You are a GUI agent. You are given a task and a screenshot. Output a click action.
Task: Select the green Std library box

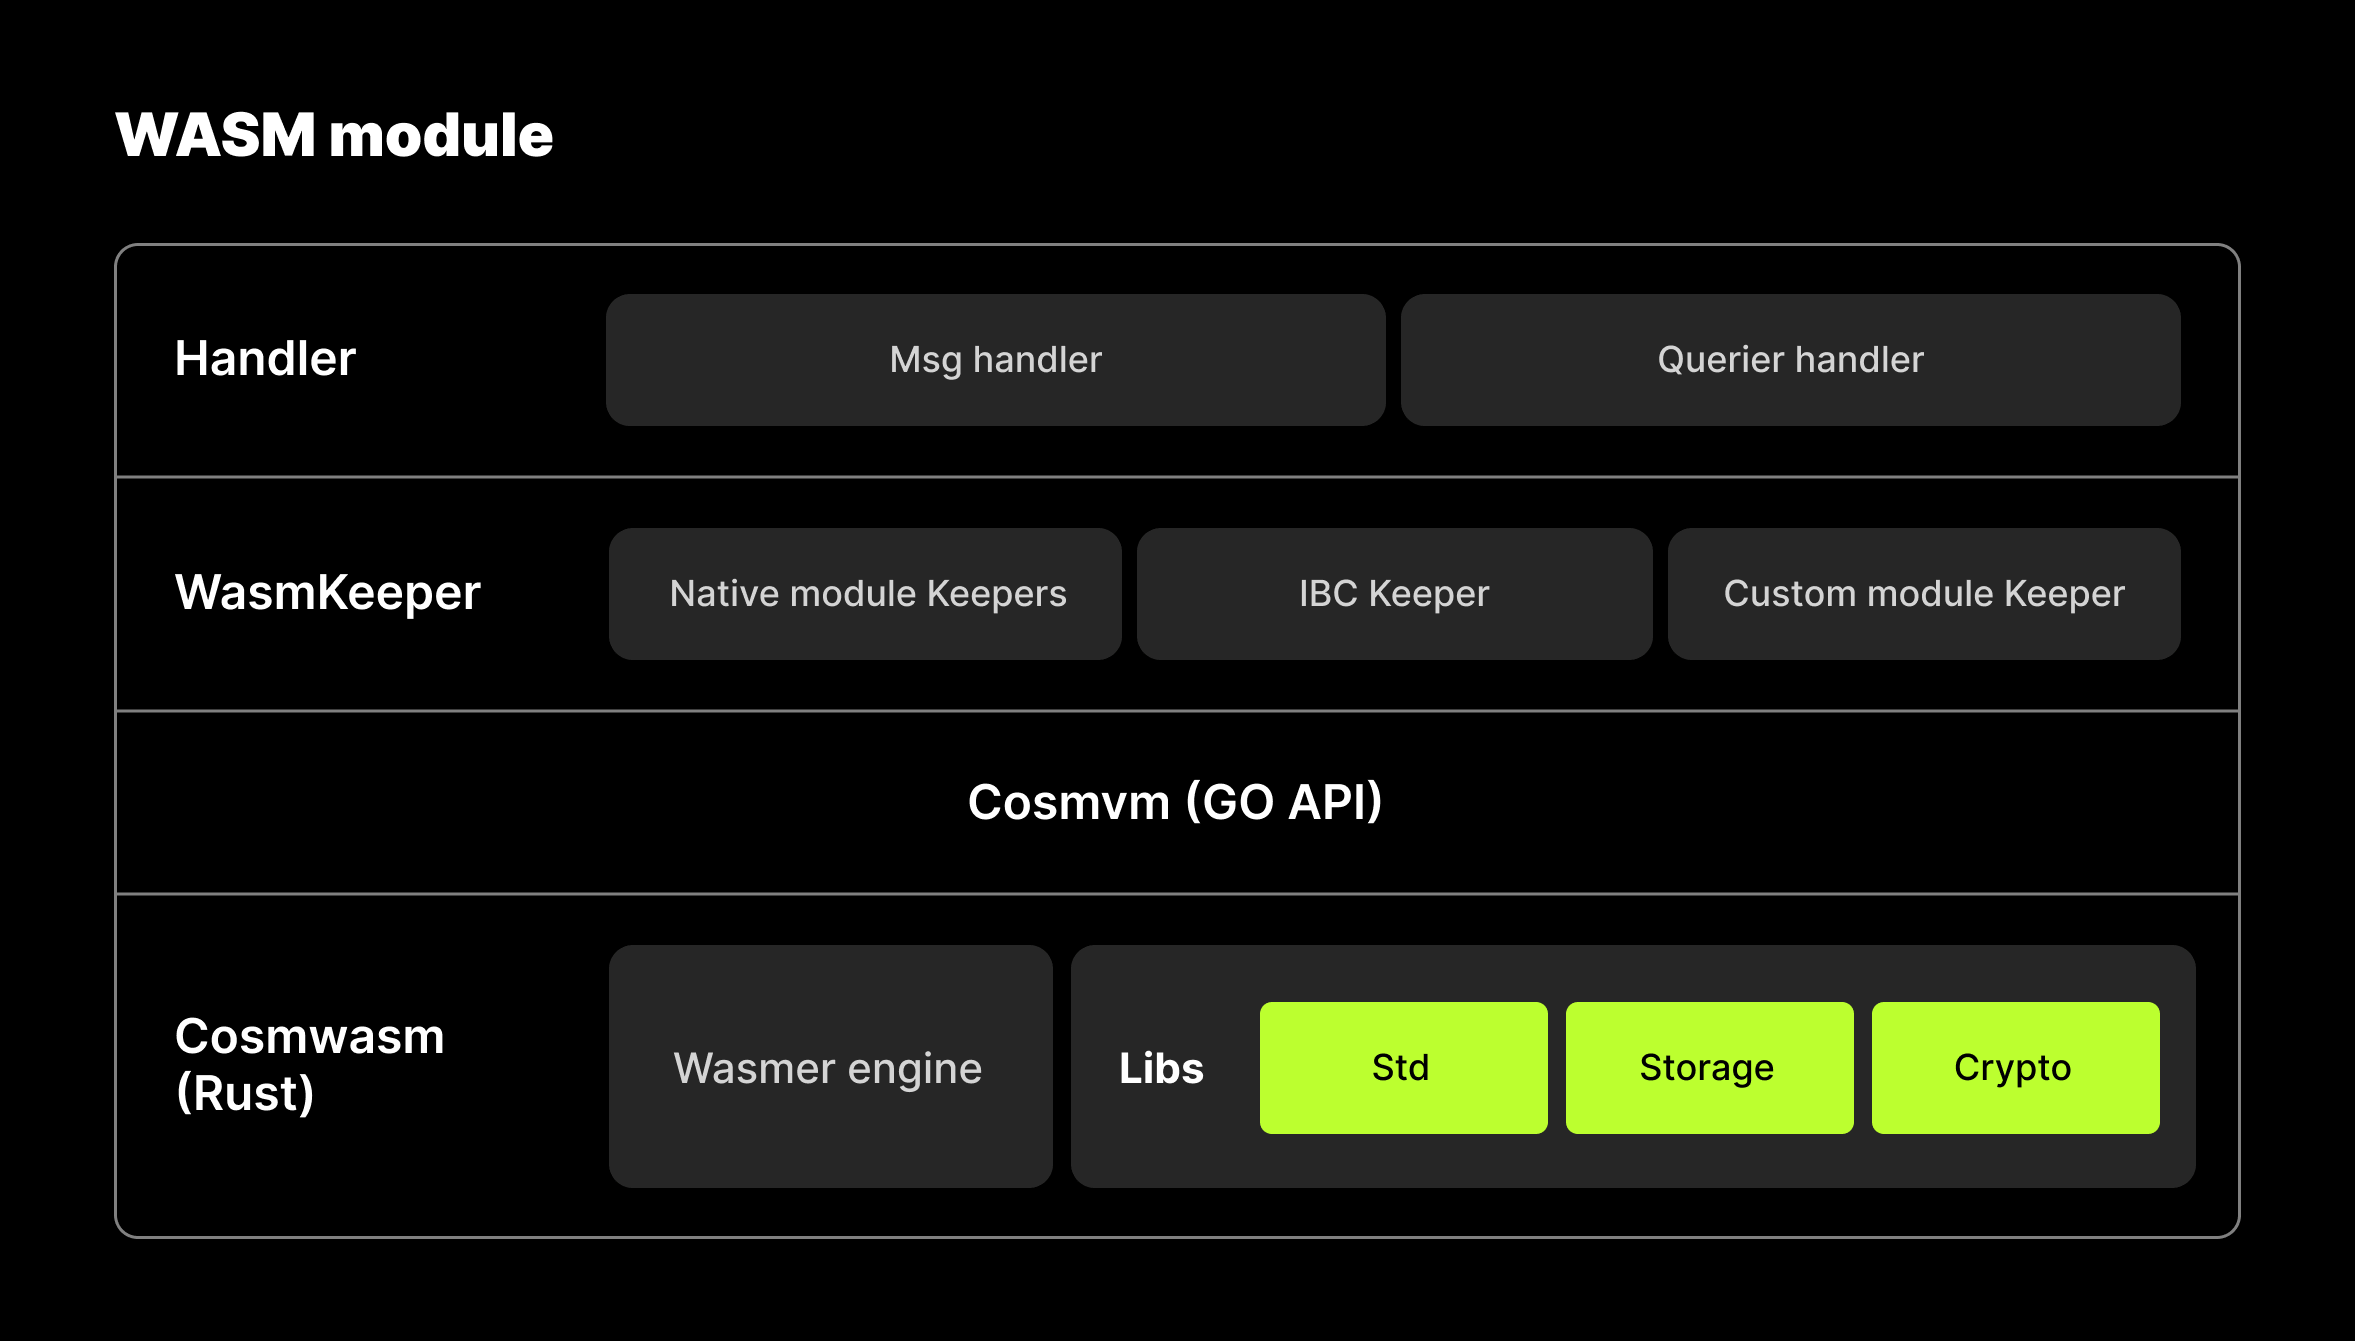(1403, 1068)
